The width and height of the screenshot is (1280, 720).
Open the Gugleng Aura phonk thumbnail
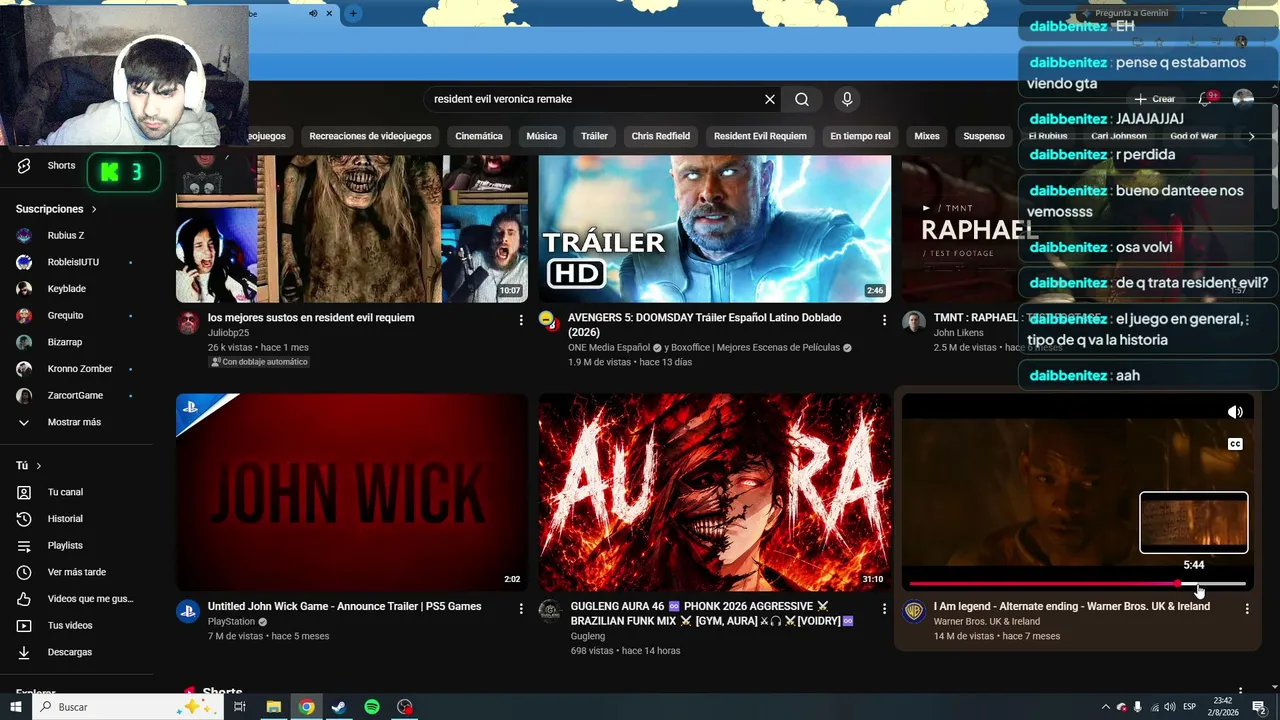pos(715,492)
